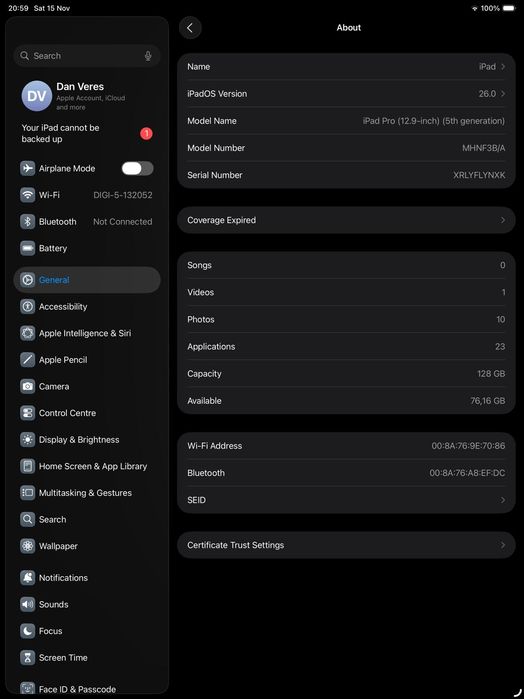Viewport: 524px width, 699px height.
Task: Tap the Capacity value 128 GB
Action: [491, 374]
